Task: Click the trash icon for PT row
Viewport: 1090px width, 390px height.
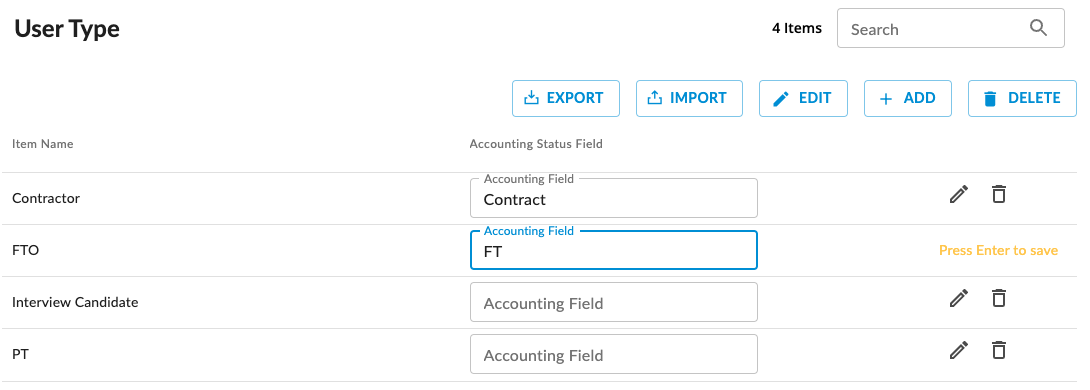Action: pos(999,350)
